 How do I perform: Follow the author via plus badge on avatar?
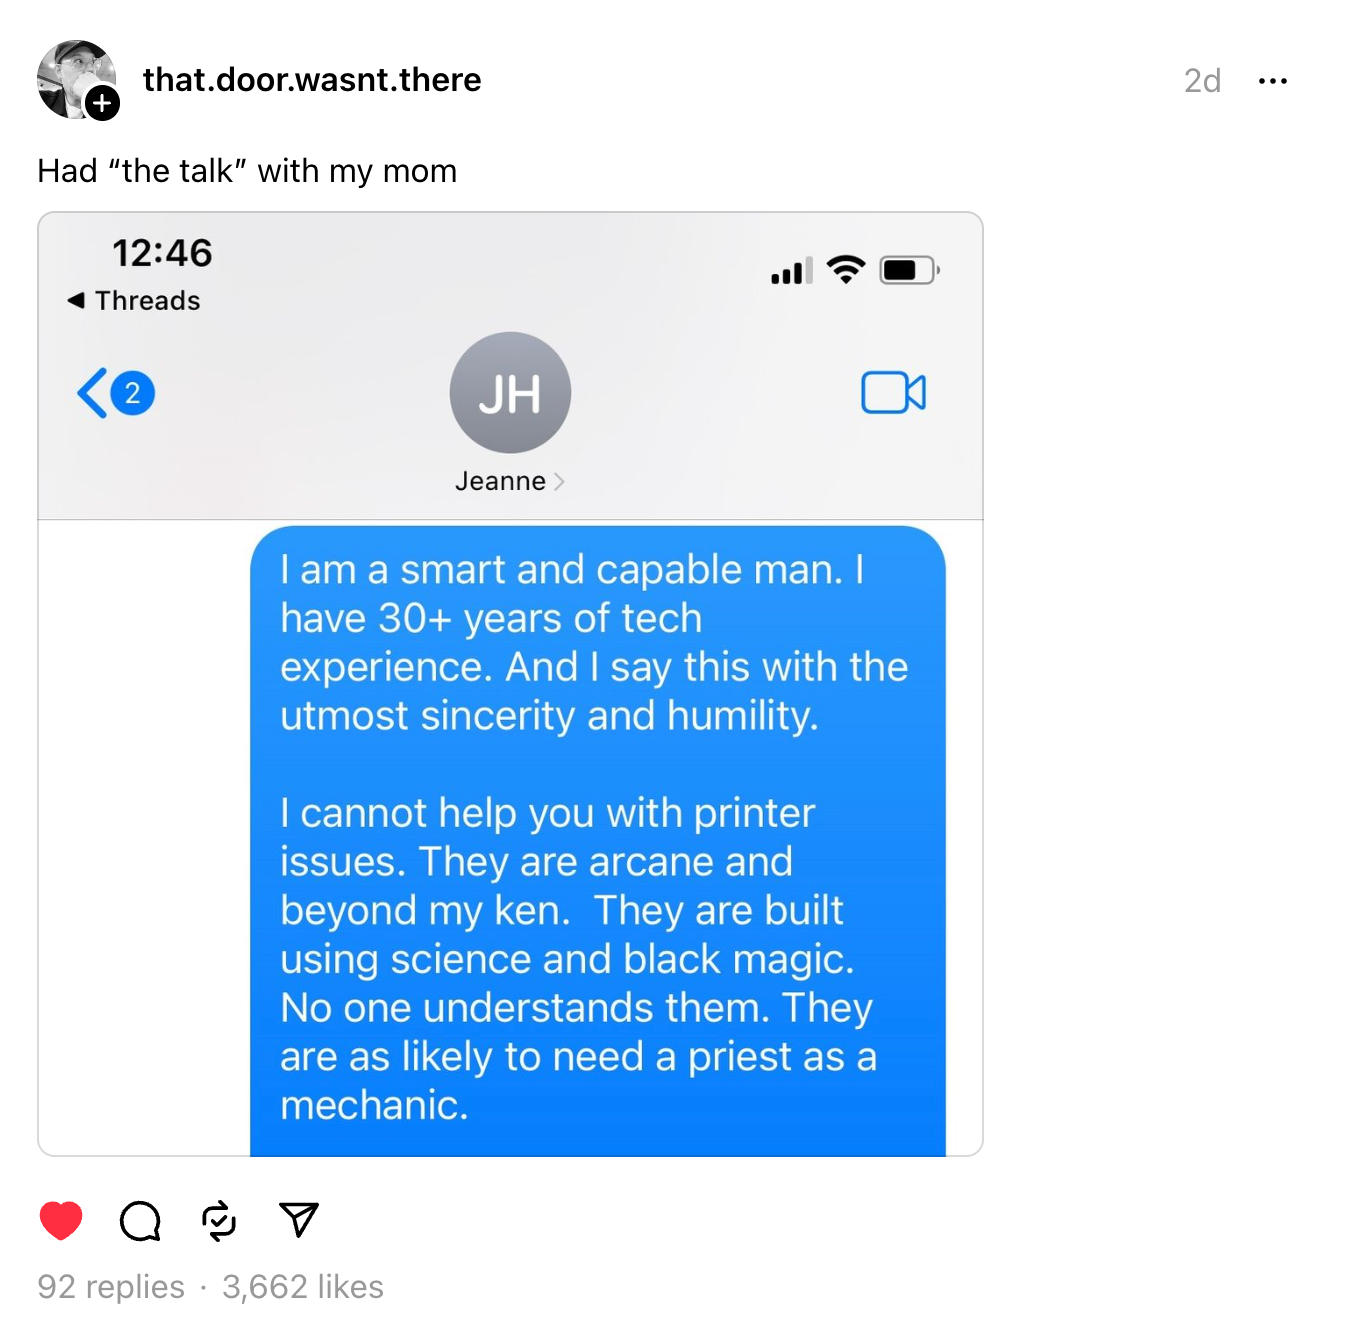pyautogui.click(x=102, y=103)
